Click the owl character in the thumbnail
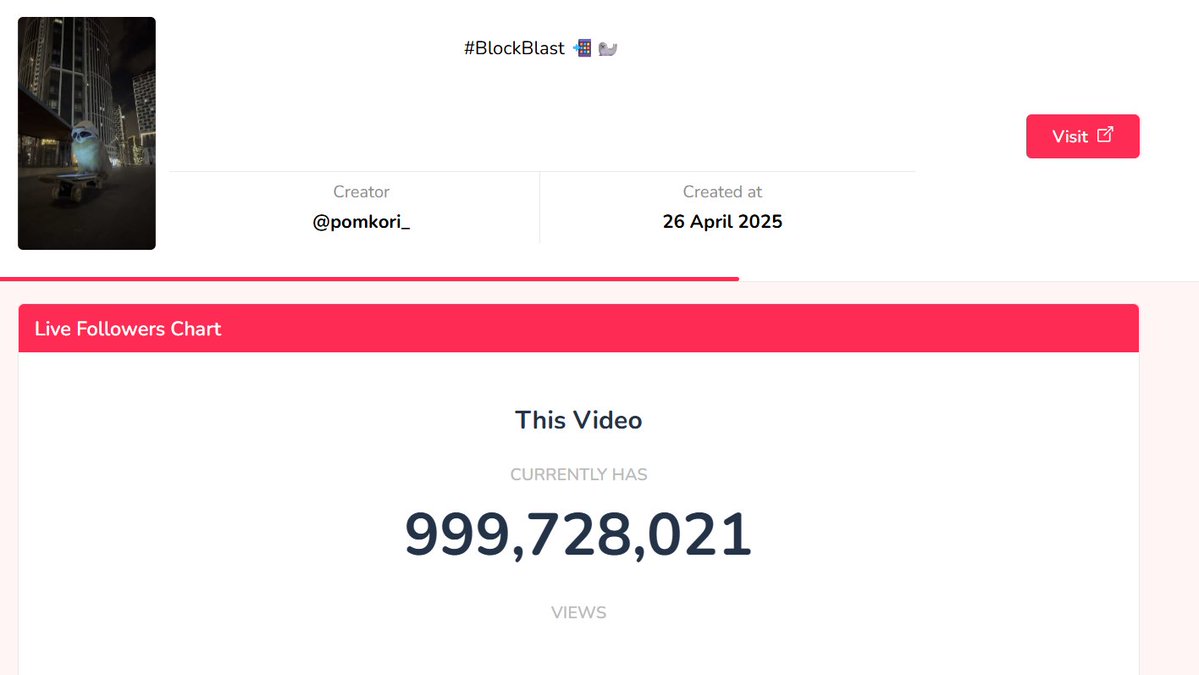The image size is (1199, 675). (x=88, y=148)
